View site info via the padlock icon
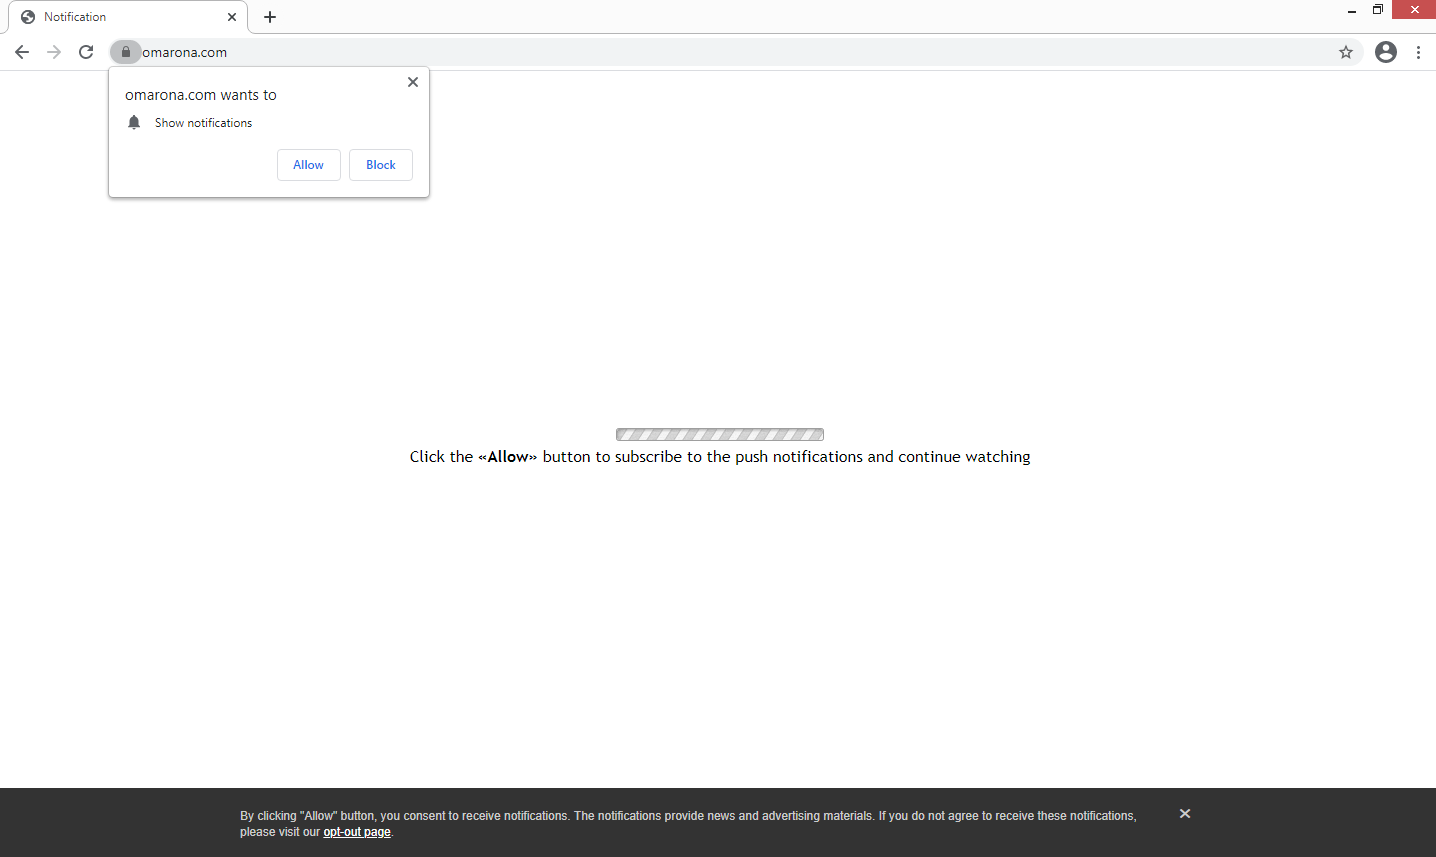 [126, 52]
